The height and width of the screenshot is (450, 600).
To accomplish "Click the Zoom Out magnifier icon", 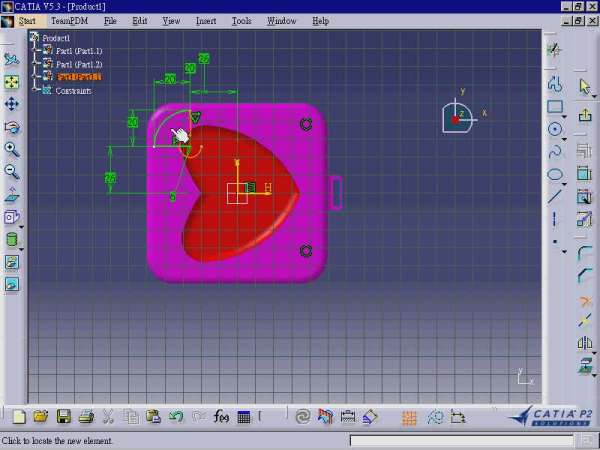I will click(x=11, y=172).
